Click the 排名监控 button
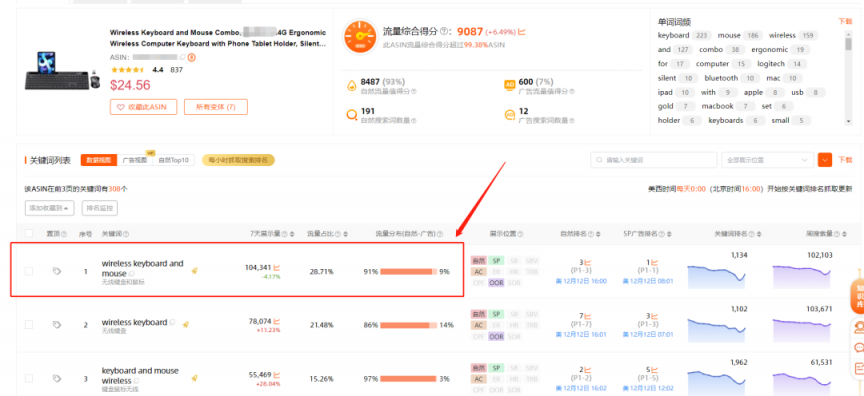Image resolution: width=864 pixels, height=396 pixels. 100,208
